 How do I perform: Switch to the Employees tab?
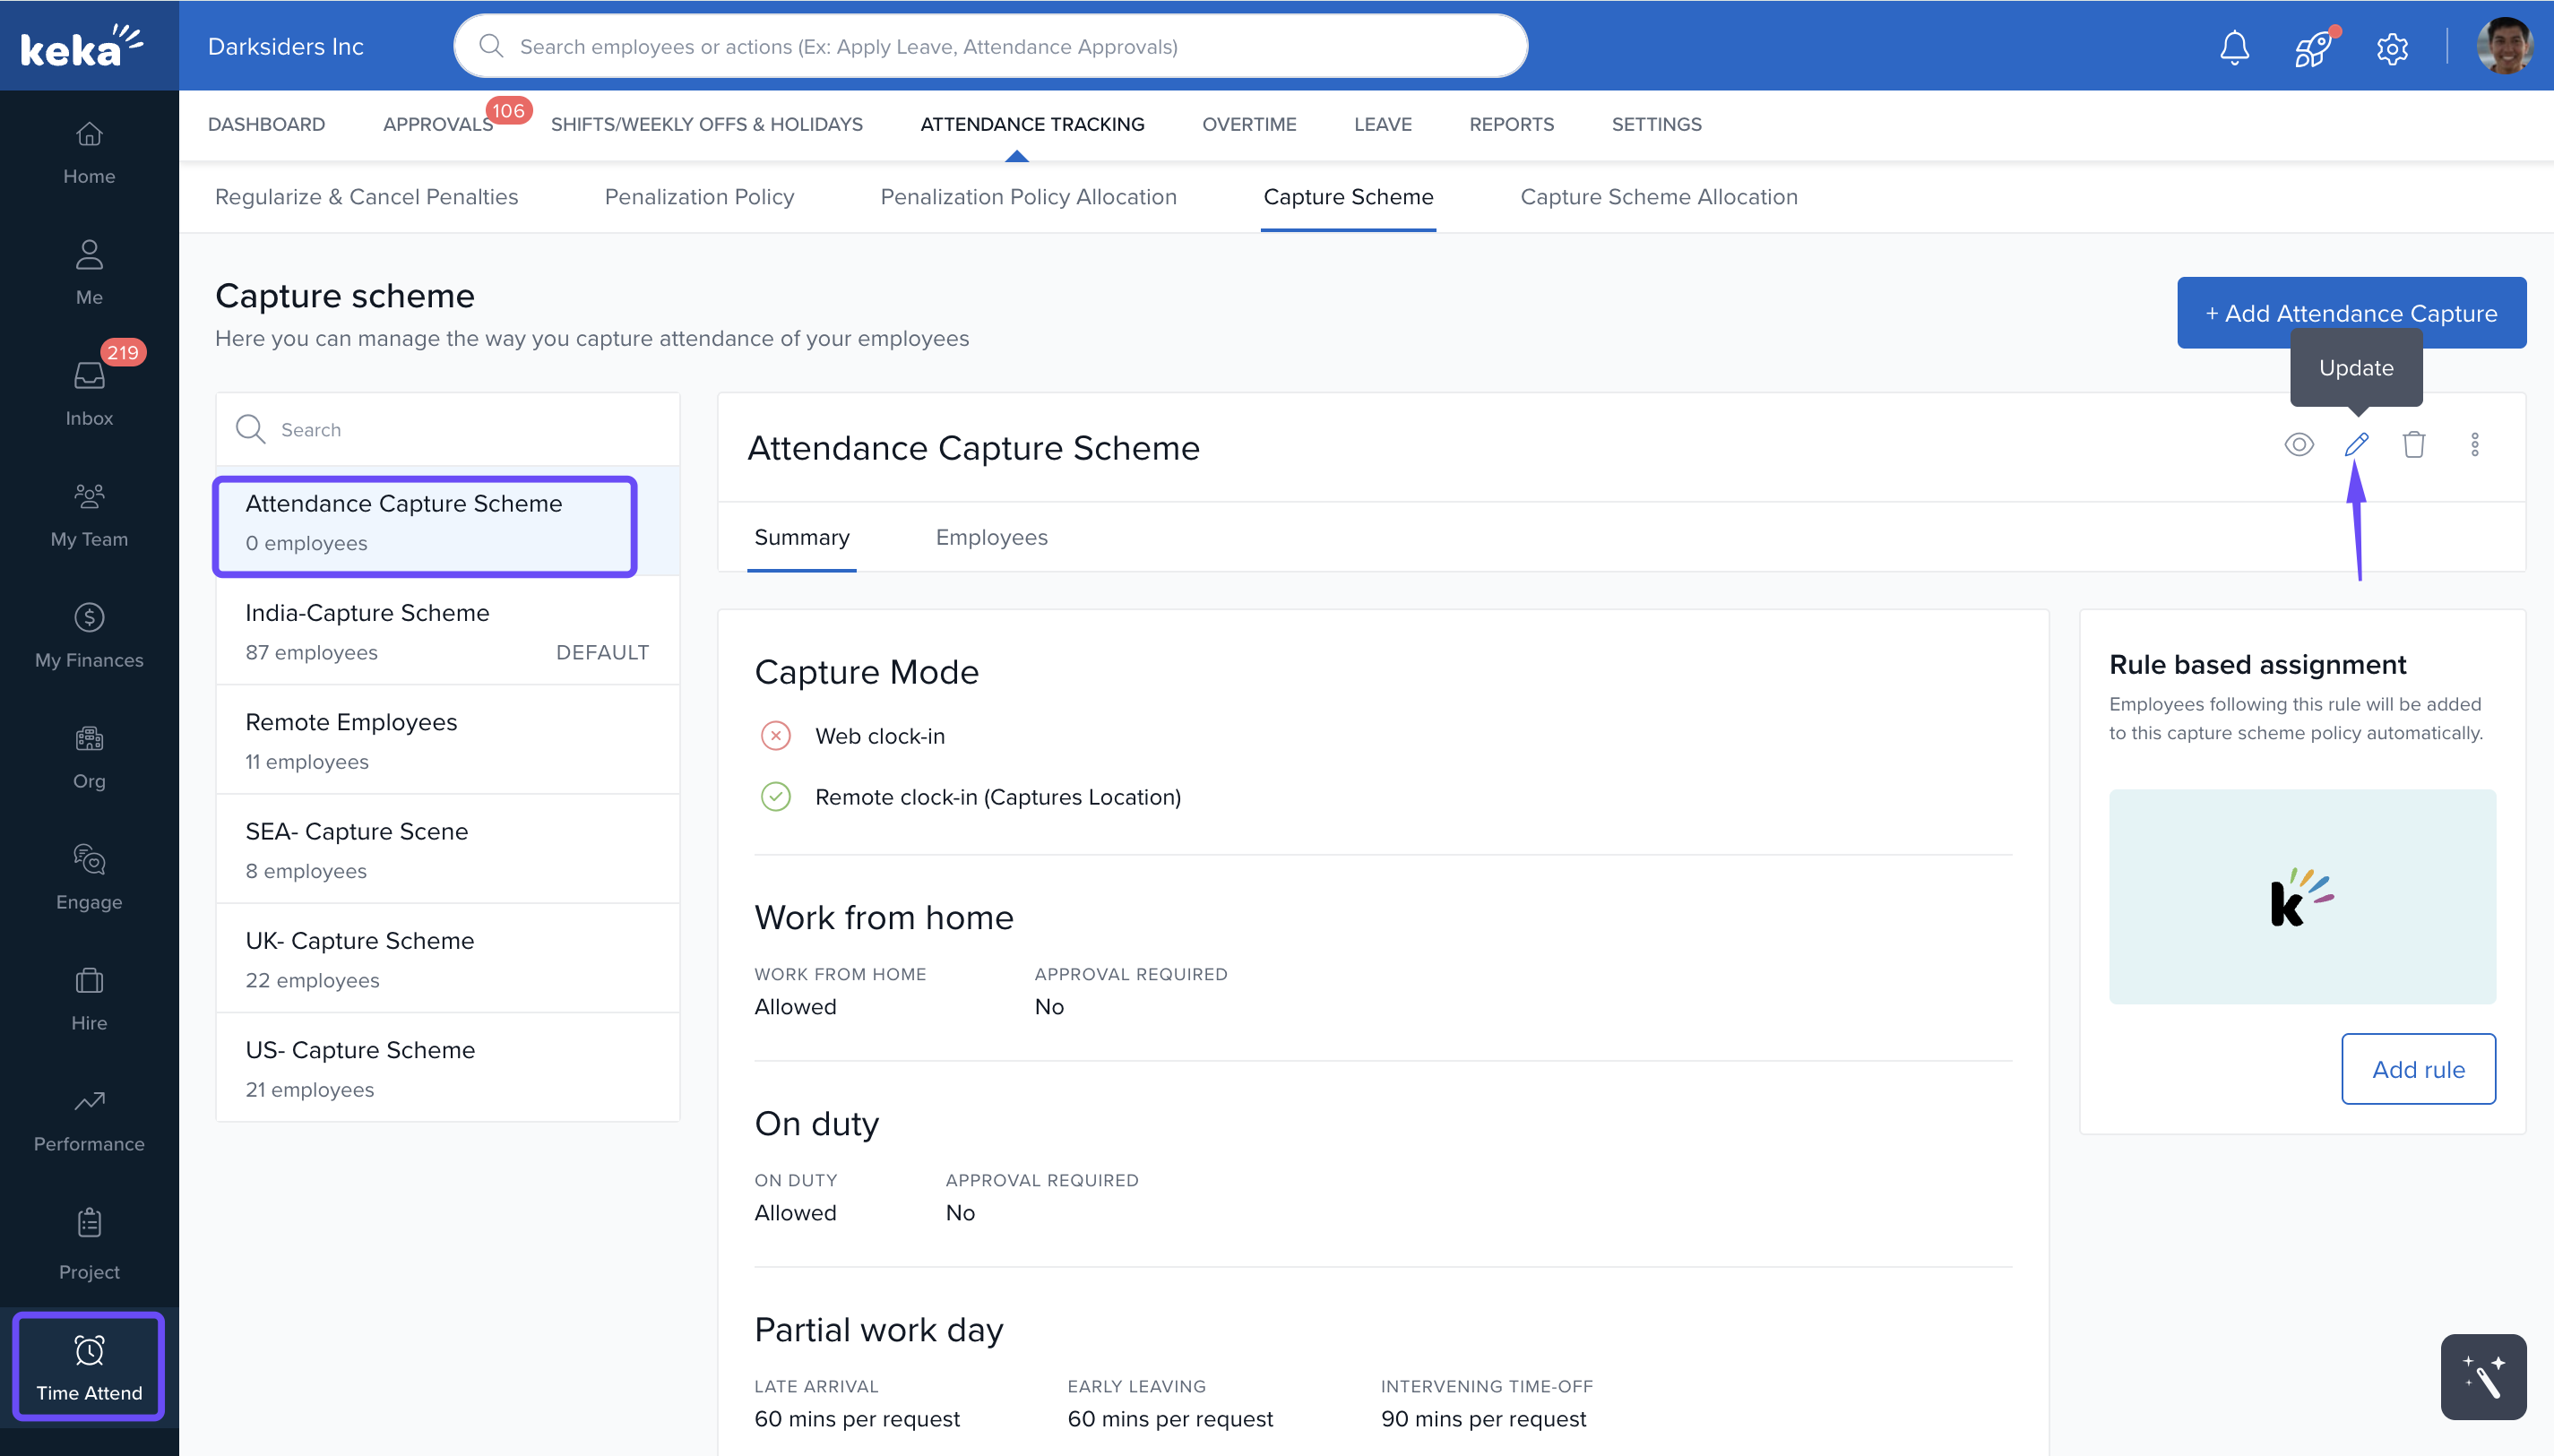990,537
